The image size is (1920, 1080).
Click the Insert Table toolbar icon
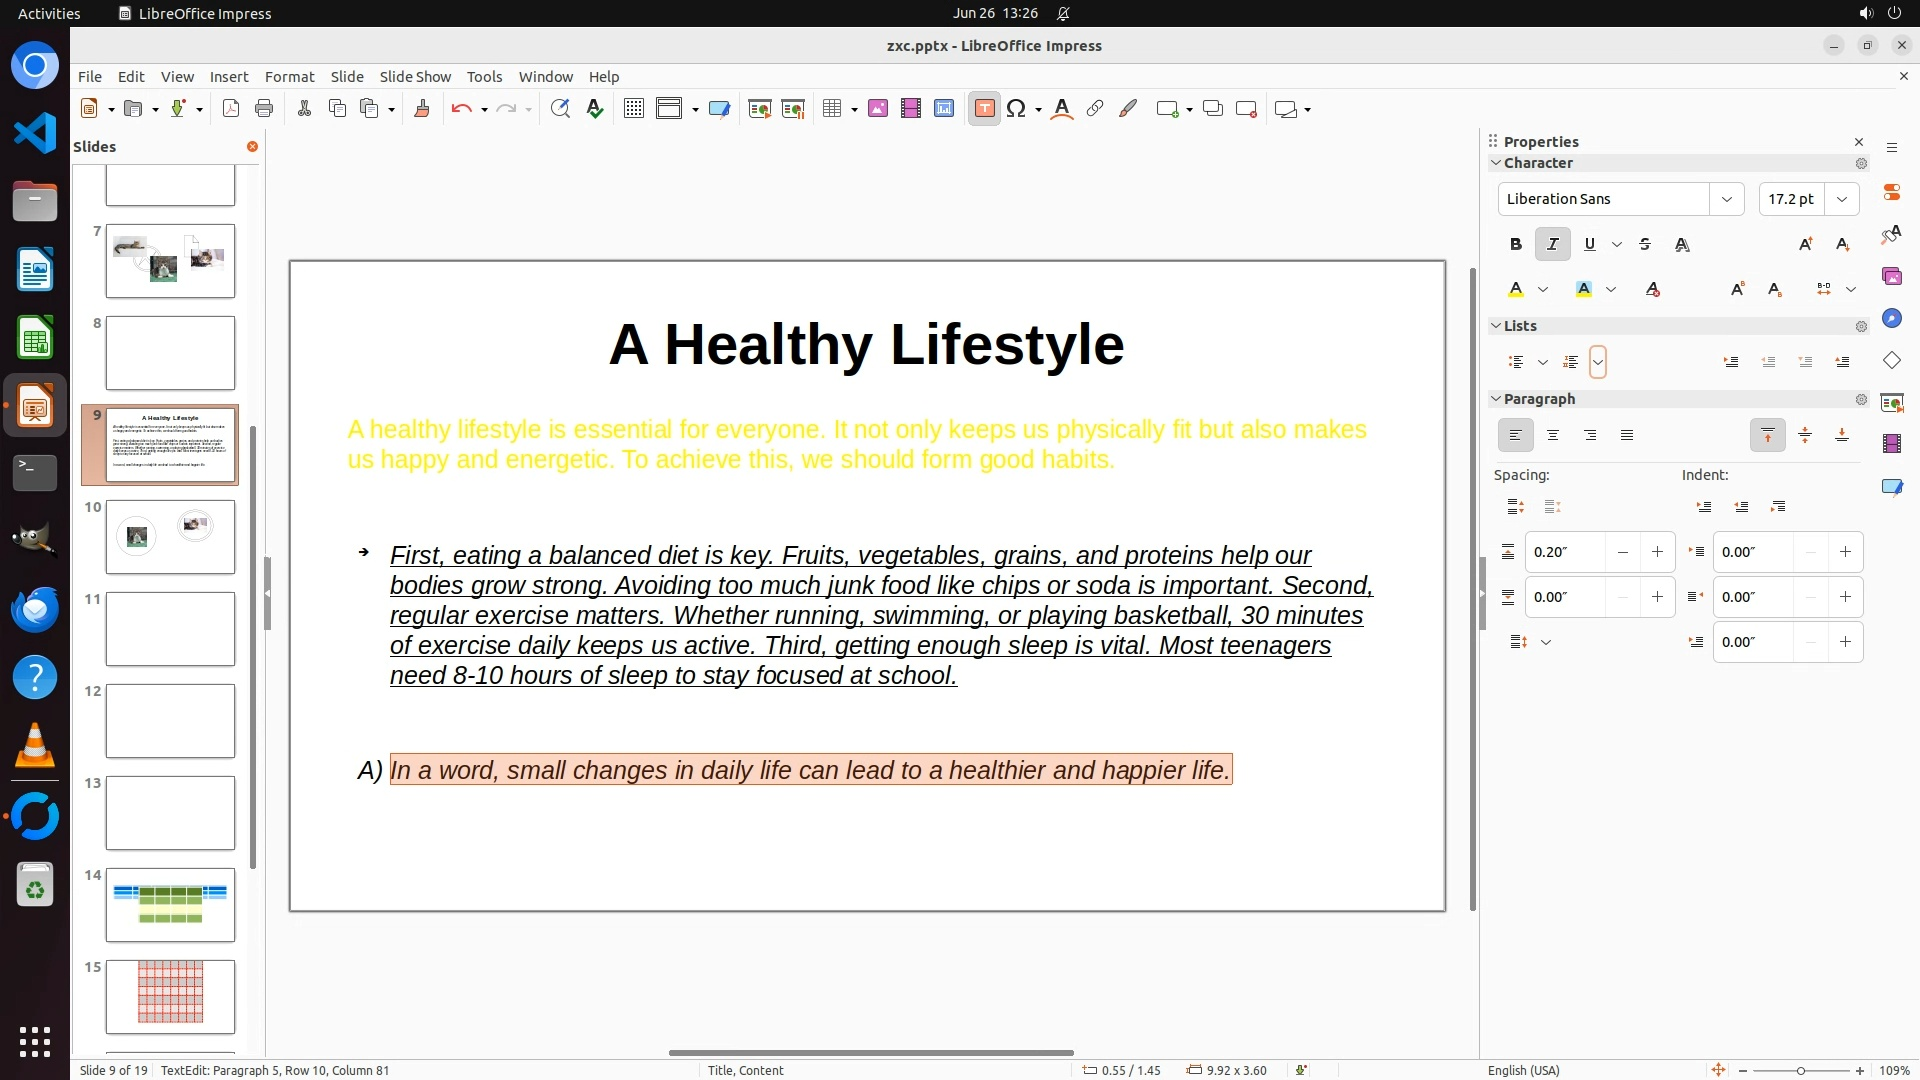831,109
